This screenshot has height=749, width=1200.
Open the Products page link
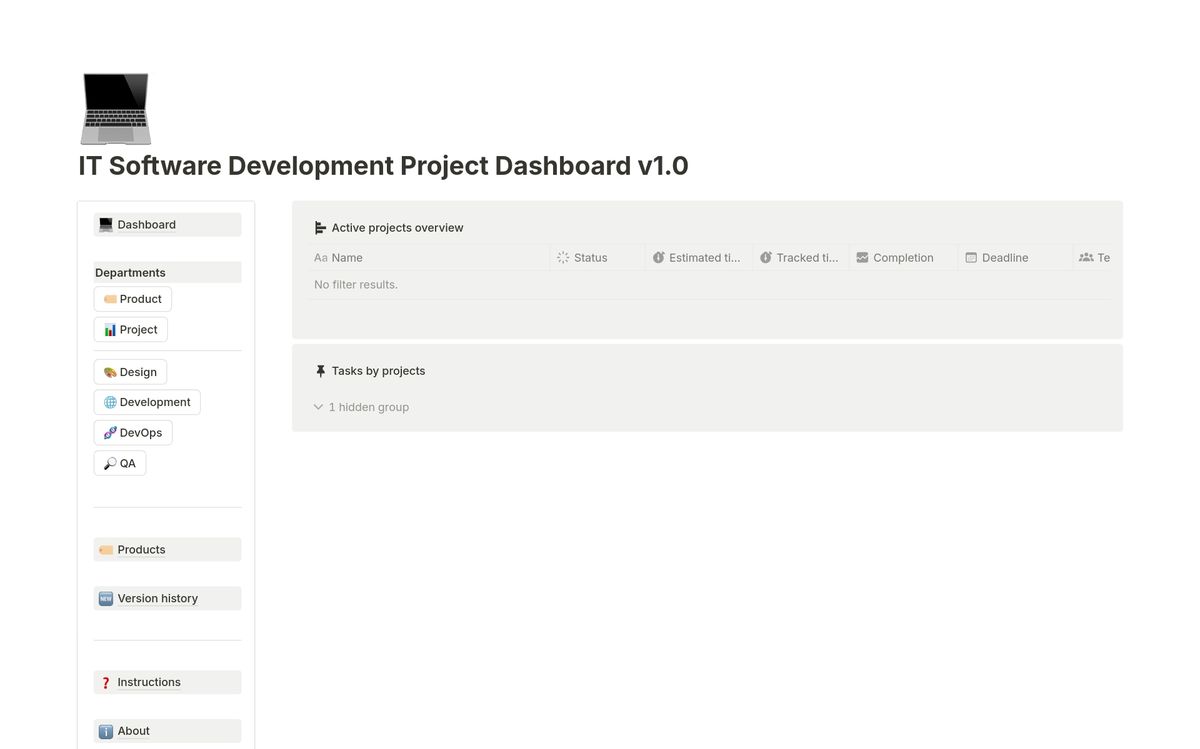pos(141,550)
